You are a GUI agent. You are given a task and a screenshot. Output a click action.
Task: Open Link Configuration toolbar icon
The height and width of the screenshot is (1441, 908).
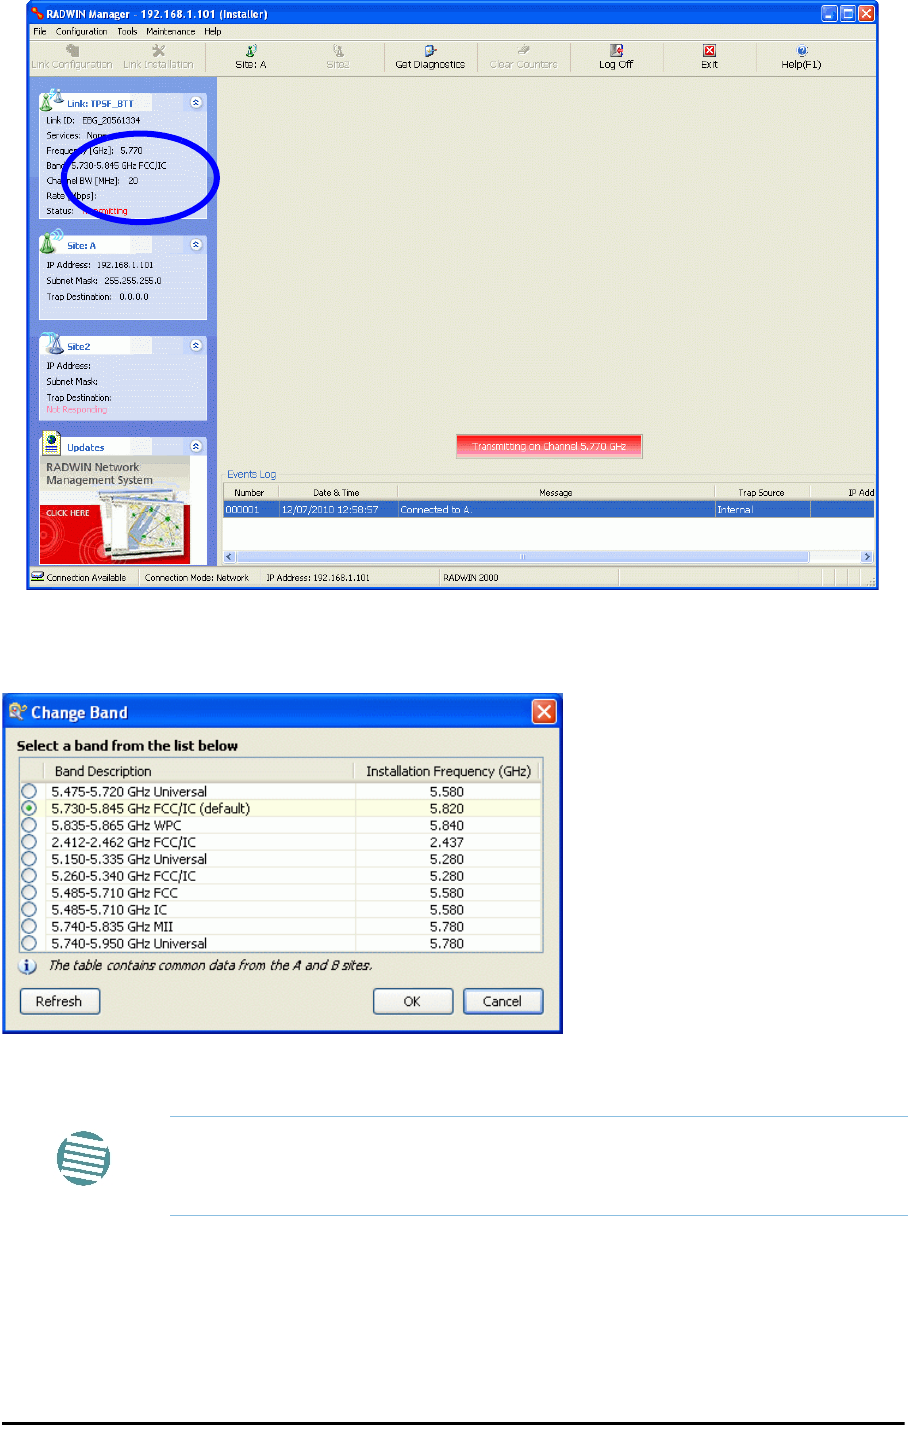(72, 57)
